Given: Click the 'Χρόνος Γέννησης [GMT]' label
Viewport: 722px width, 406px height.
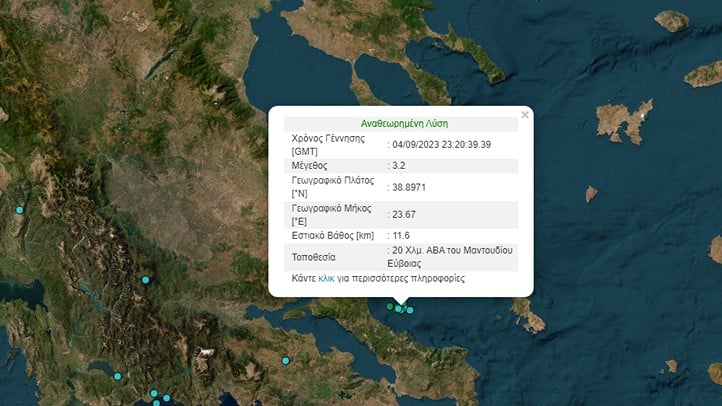Looking at the screenshot, I should pyautogui.click(x=328, y=145).
